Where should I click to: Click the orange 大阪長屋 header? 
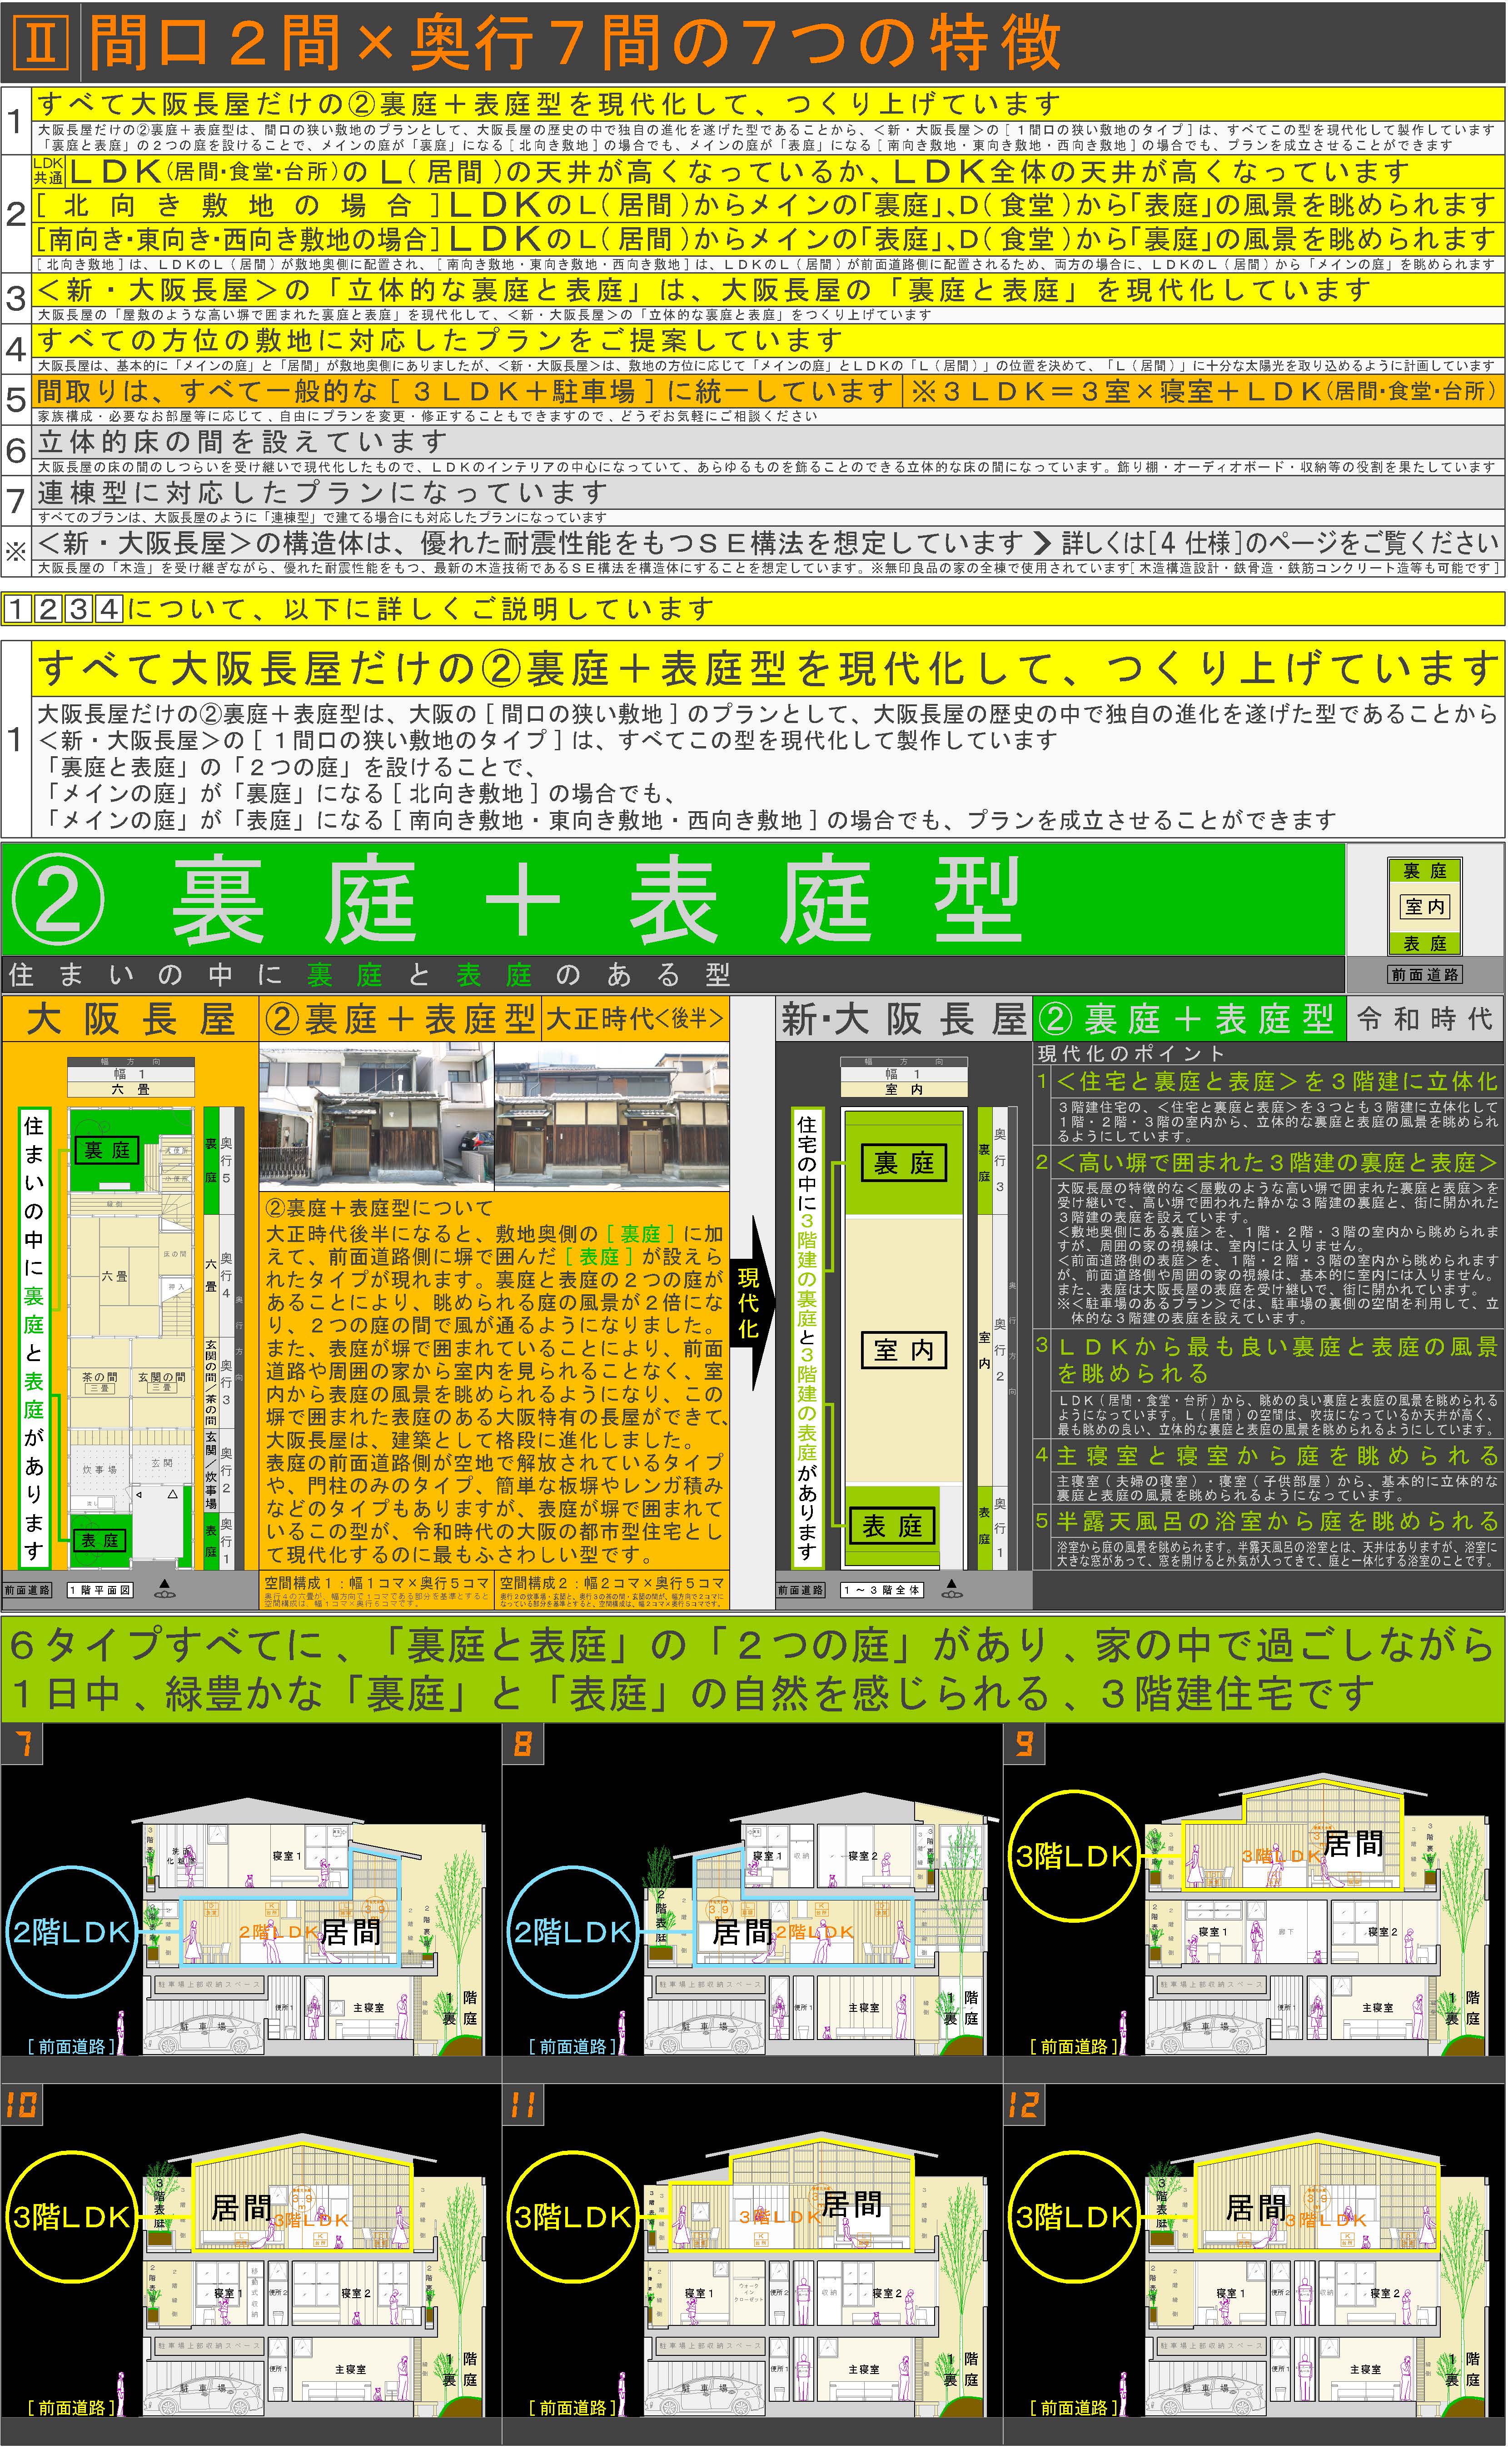[x=130, y=1019]
